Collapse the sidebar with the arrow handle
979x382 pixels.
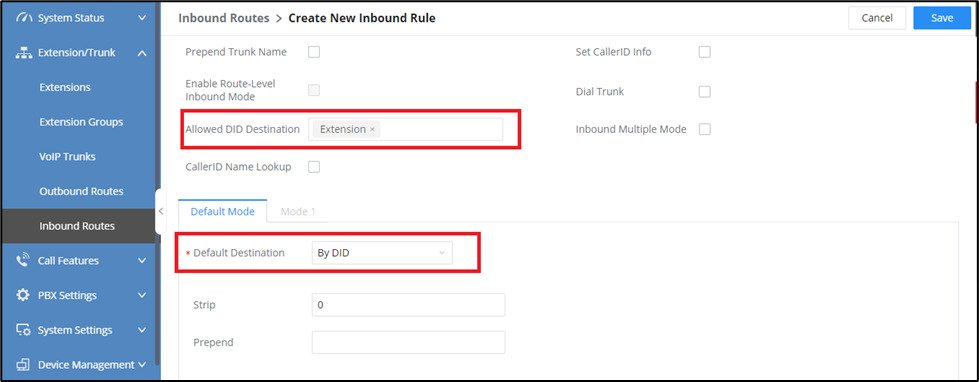[160, 211]
